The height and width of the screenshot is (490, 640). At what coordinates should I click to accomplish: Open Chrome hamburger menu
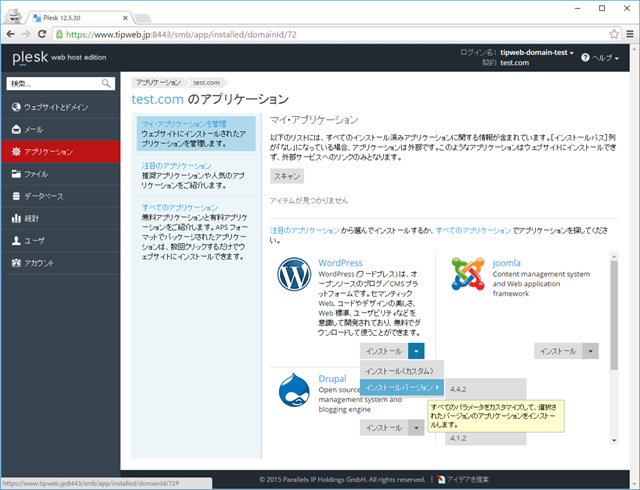click(630, 34)
